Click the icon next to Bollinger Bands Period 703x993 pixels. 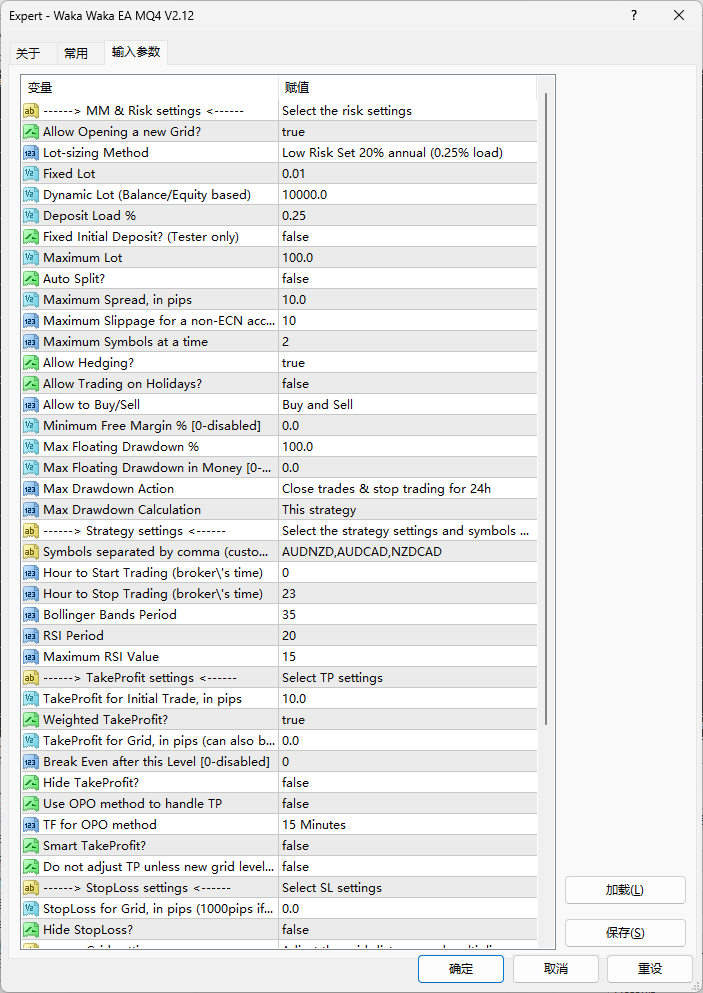pos(31,615)
